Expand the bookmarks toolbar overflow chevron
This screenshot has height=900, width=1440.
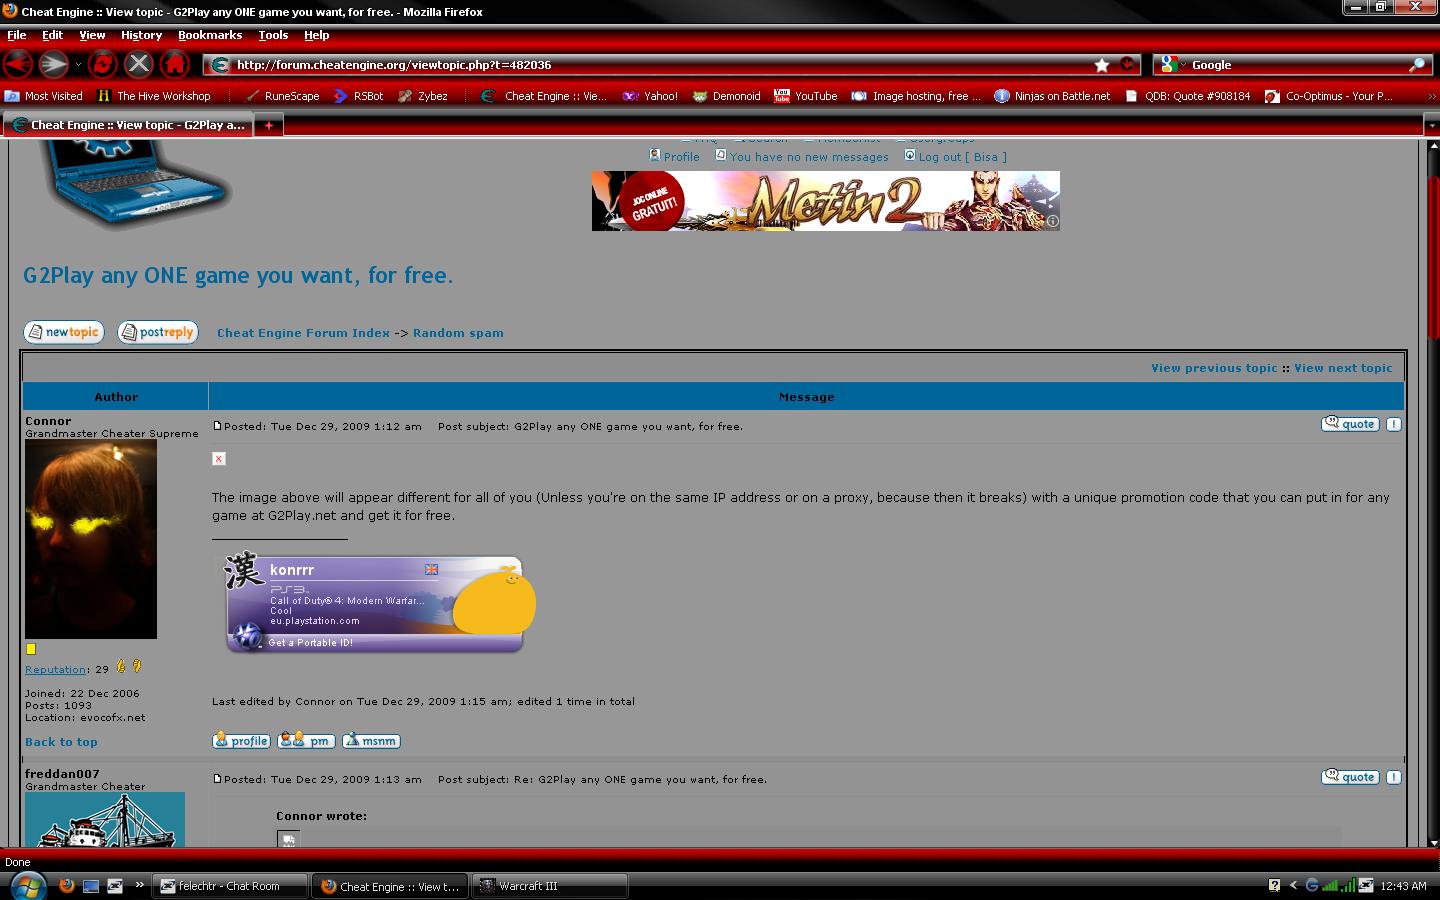pyautogui.click(x=1432, y=96)
